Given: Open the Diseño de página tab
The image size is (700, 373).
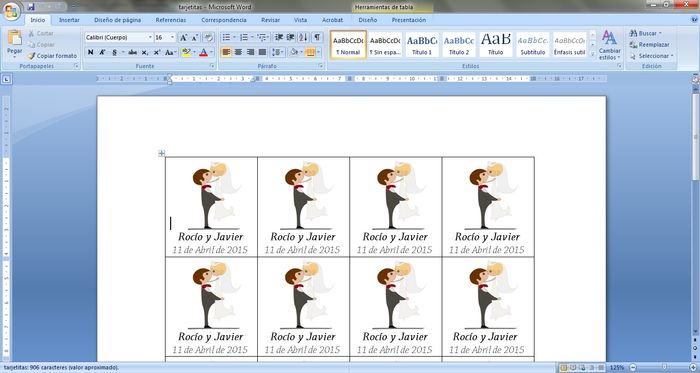Looking at the screenshot, I should pos(117,20).
